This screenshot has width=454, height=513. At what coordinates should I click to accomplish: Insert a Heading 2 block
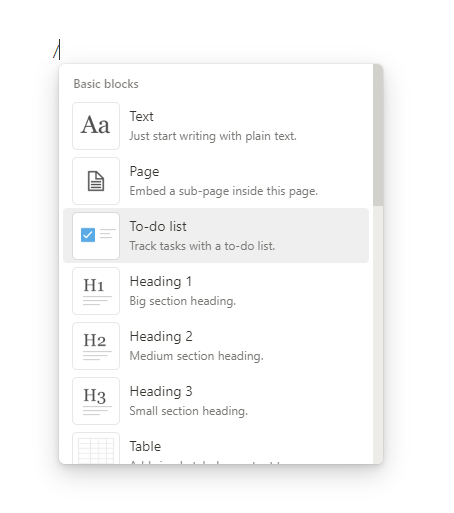216,346
